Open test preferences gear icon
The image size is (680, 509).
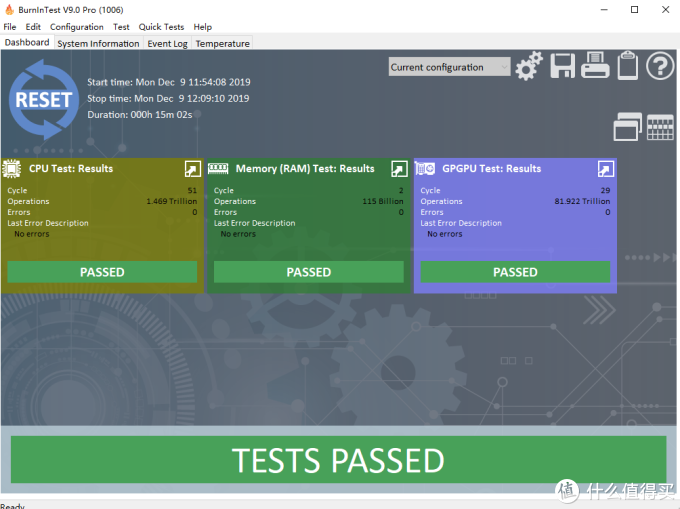pyautogui.click(x=529, y=66)
